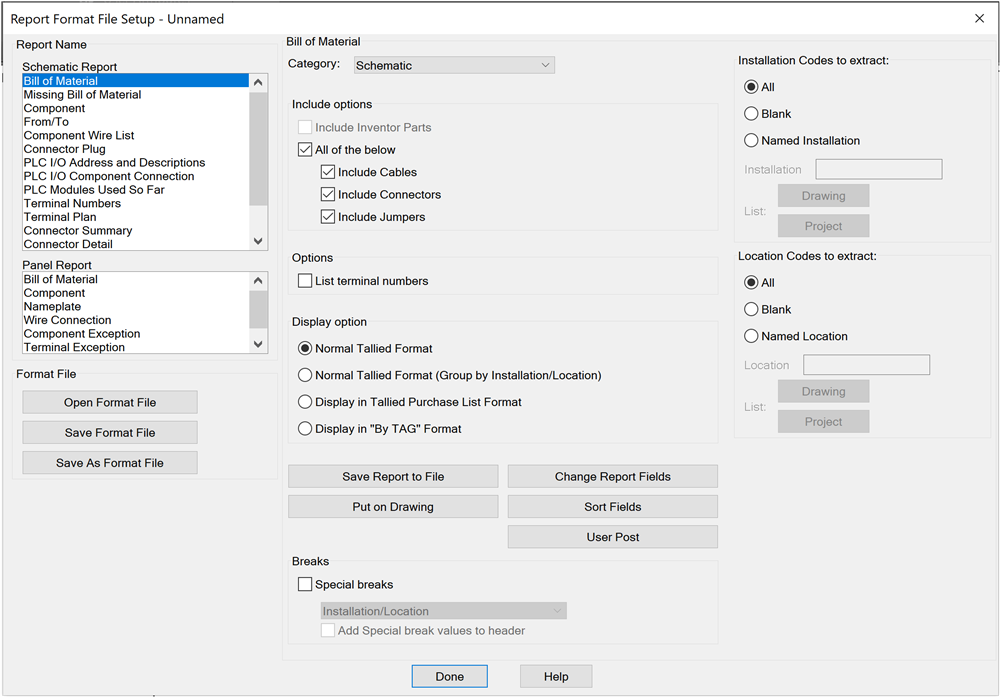This screenshot has width=1000, height=697.
Task: Click the Schematic Report list scroll up arrow
Action: [x=258, y=82]
